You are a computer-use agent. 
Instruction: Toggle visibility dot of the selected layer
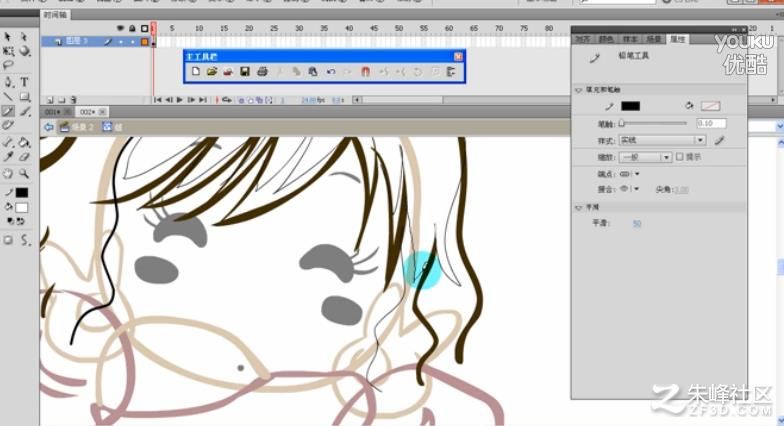pyautogui.click(x=120, y=42)
